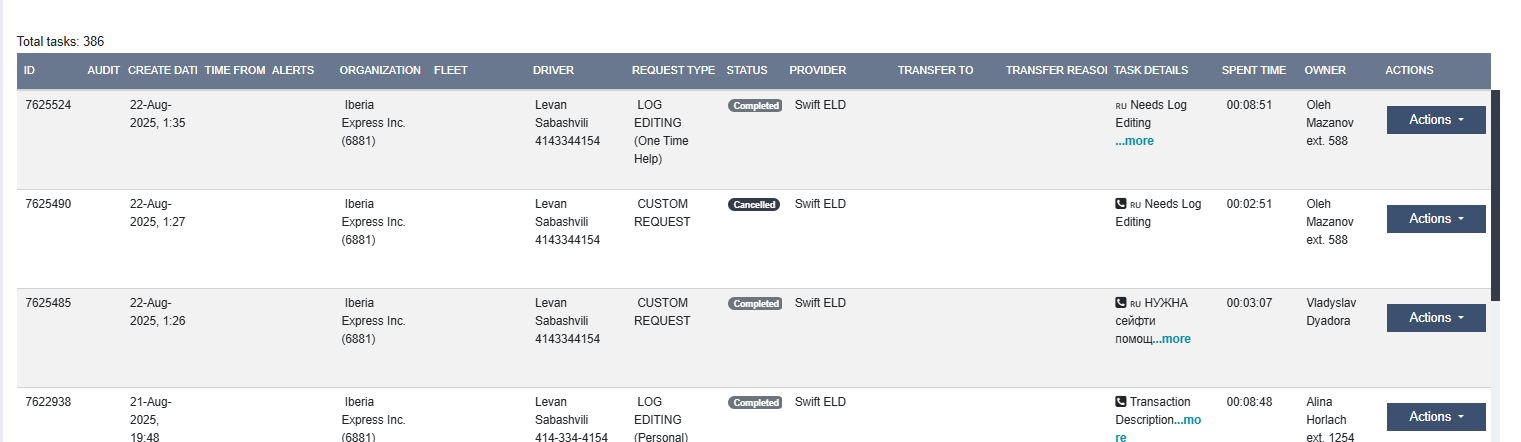Click phone icon in task 7625490 details

1121,204
